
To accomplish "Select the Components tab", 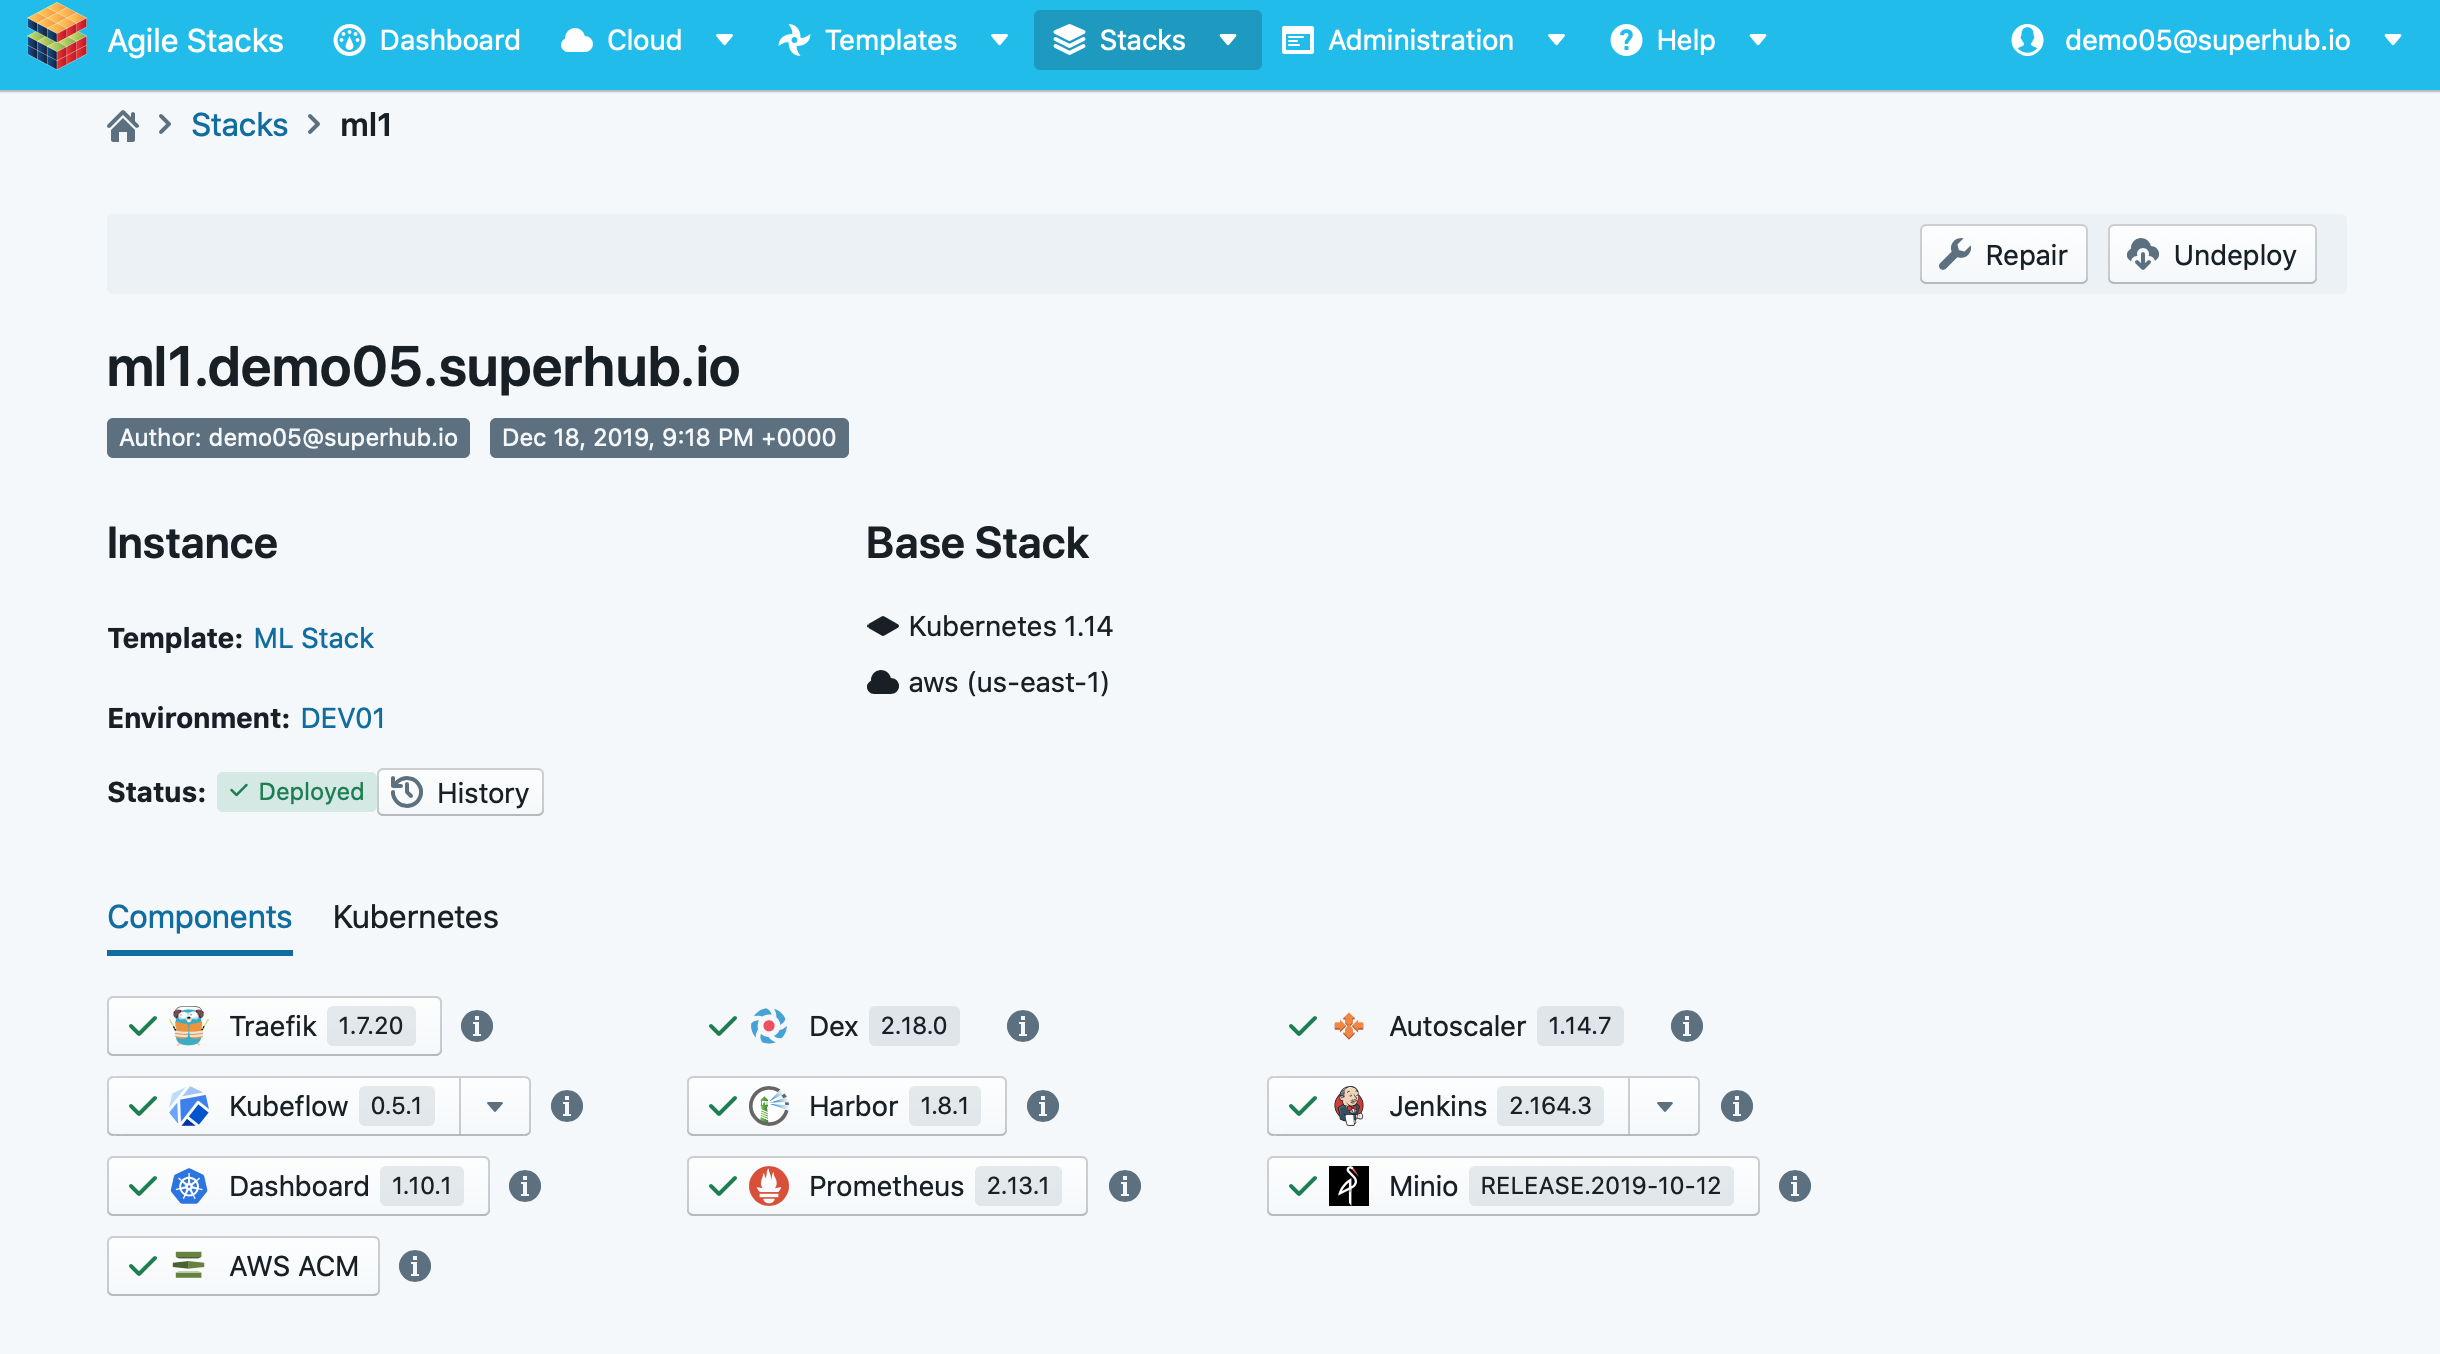I will [200, 917].
